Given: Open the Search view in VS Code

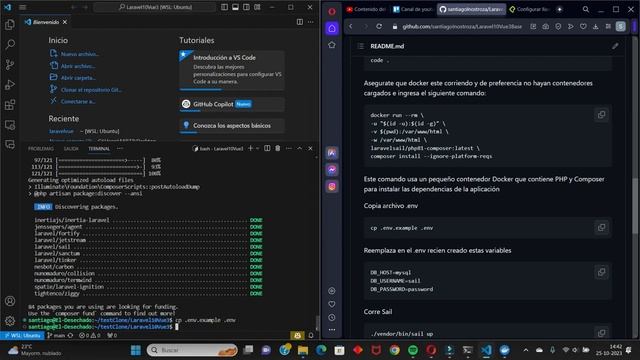Looking at the screenshot, I should click(x=10, y=44).
